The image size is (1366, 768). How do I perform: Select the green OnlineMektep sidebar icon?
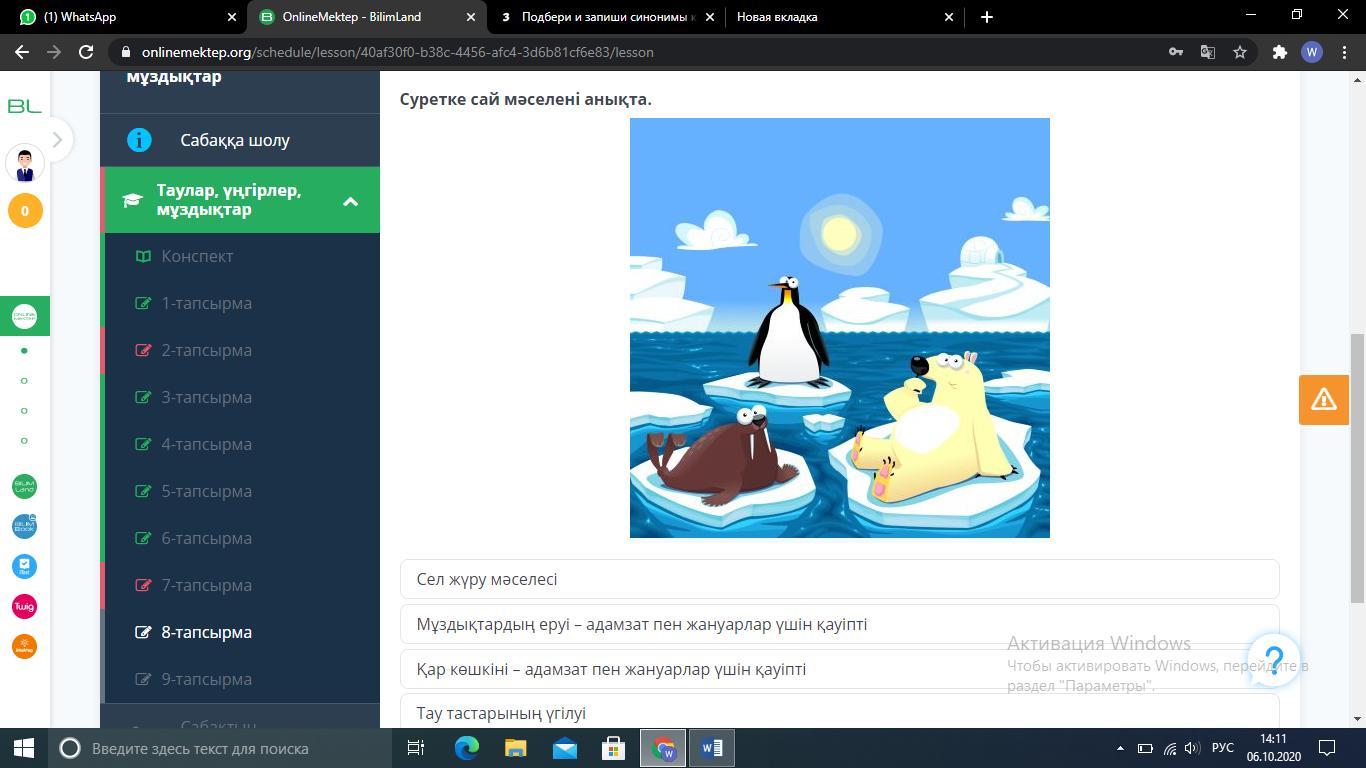24,316
